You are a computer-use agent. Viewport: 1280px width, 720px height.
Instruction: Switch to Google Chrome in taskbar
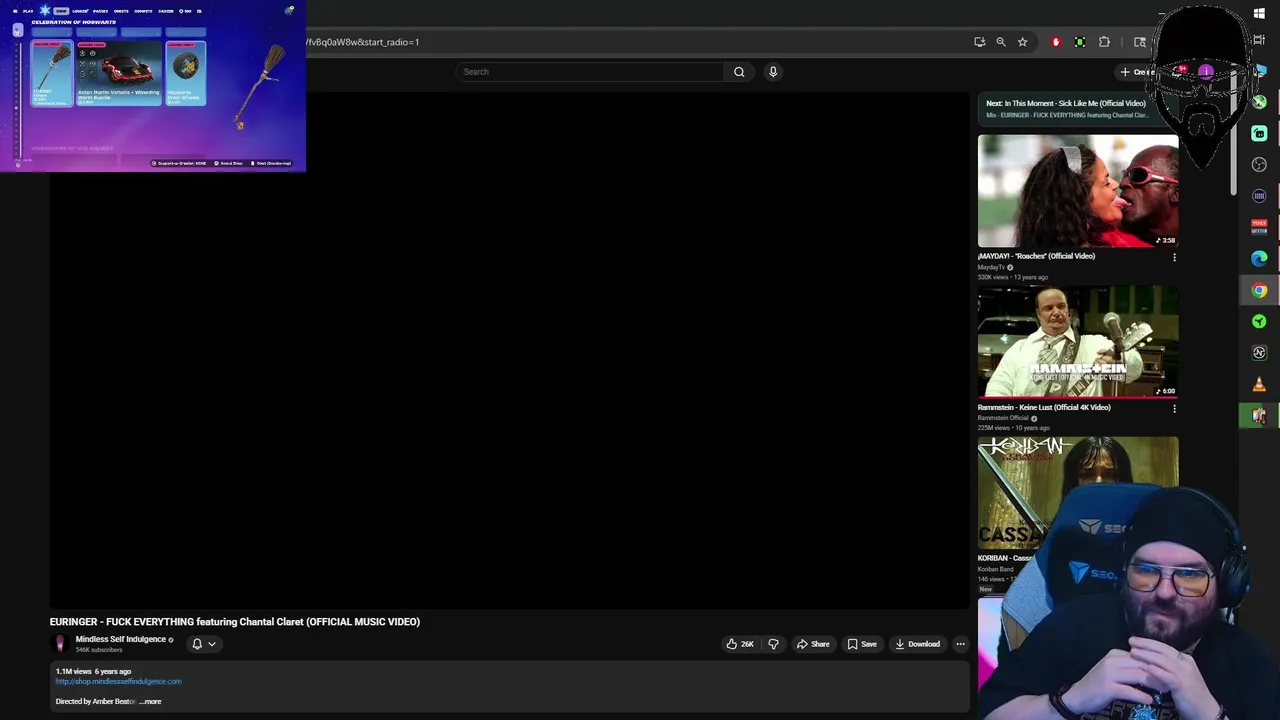pos(1259,290)
